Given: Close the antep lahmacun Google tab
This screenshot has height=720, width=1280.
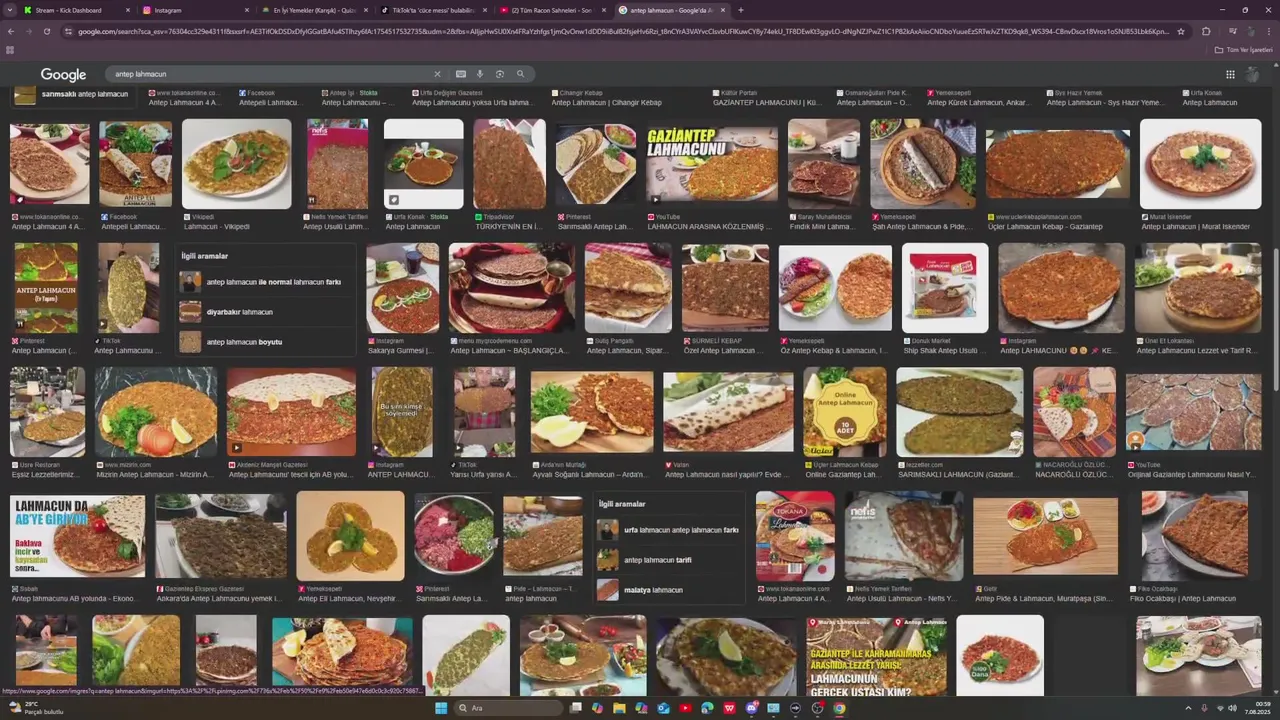Looking at the screenshot, I should [x=723, y=10].
